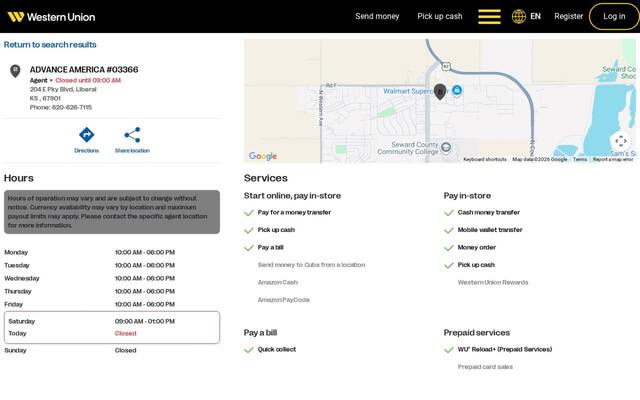Click the checkmark next to Pay a bill service
This screenshot has height=400, width=640.
[249, 248]
